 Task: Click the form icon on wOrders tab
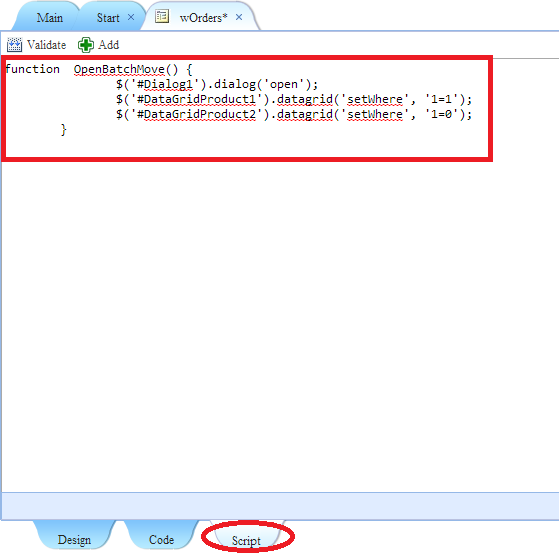coord(162,16)
